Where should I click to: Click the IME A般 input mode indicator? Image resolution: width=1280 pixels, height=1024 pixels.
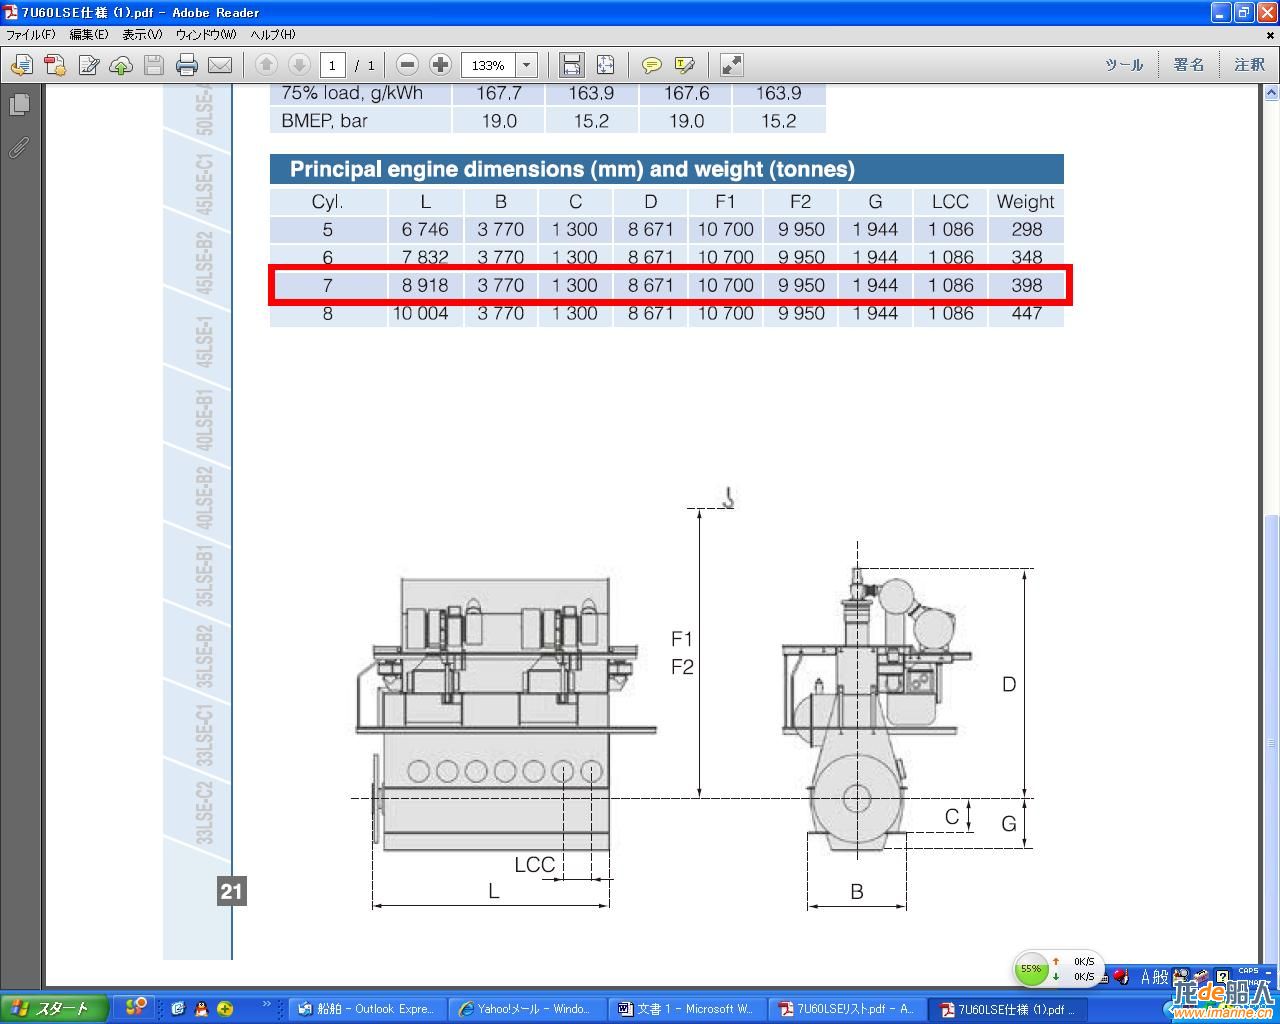click(1155, 977)
